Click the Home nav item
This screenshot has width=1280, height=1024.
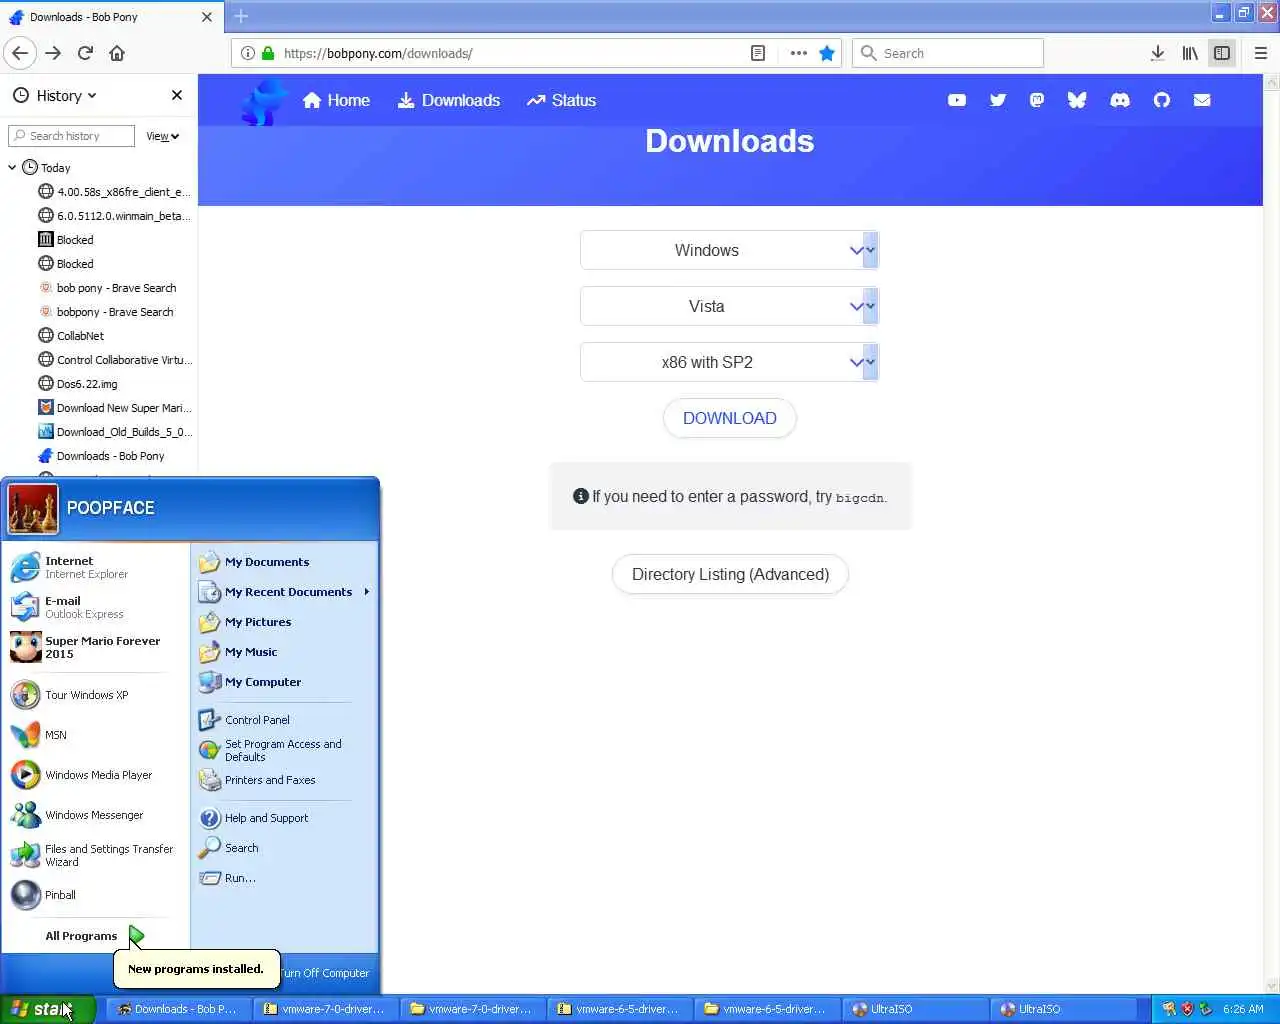click(x=336, y=100)
